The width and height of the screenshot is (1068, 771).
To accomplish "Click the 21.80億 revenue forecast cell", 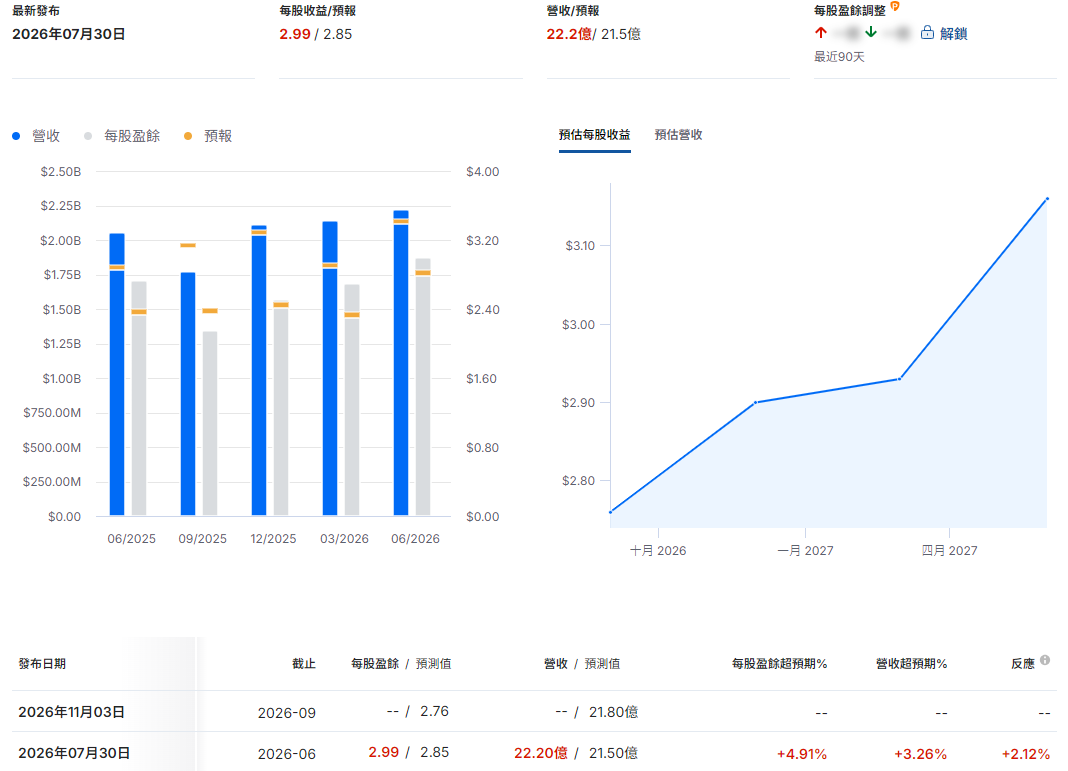I will (614, 712).
